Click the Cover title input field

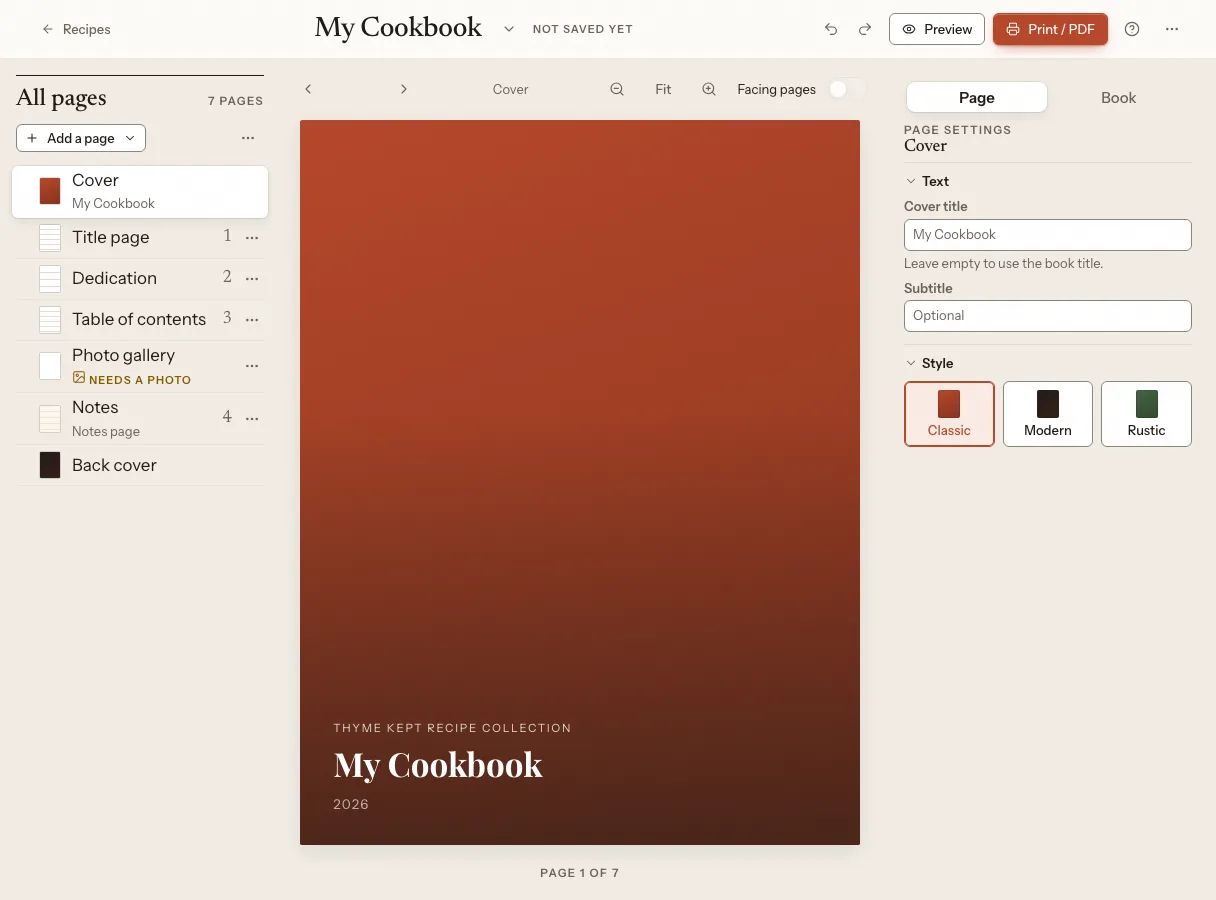point(1047,234)
